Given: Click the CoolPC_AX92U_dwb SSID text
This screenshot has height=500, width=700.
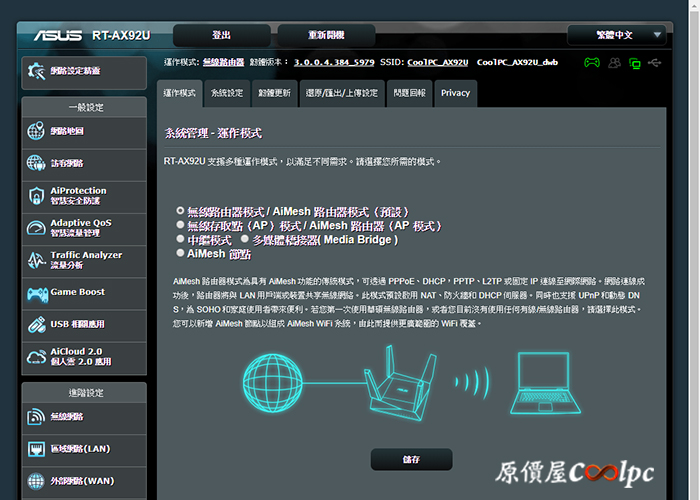Looking at the screenshot, I should pyautogui.click(x=517, y=62).
